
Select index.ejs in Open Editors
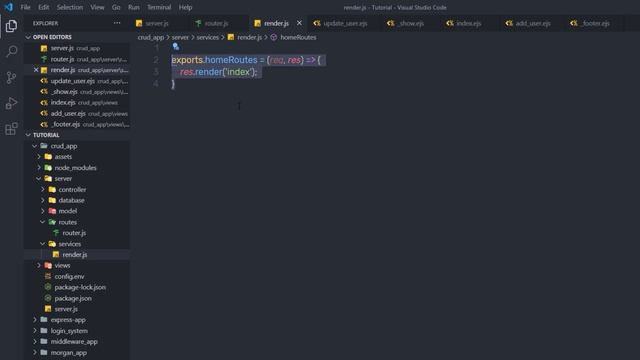click(78, 102)
